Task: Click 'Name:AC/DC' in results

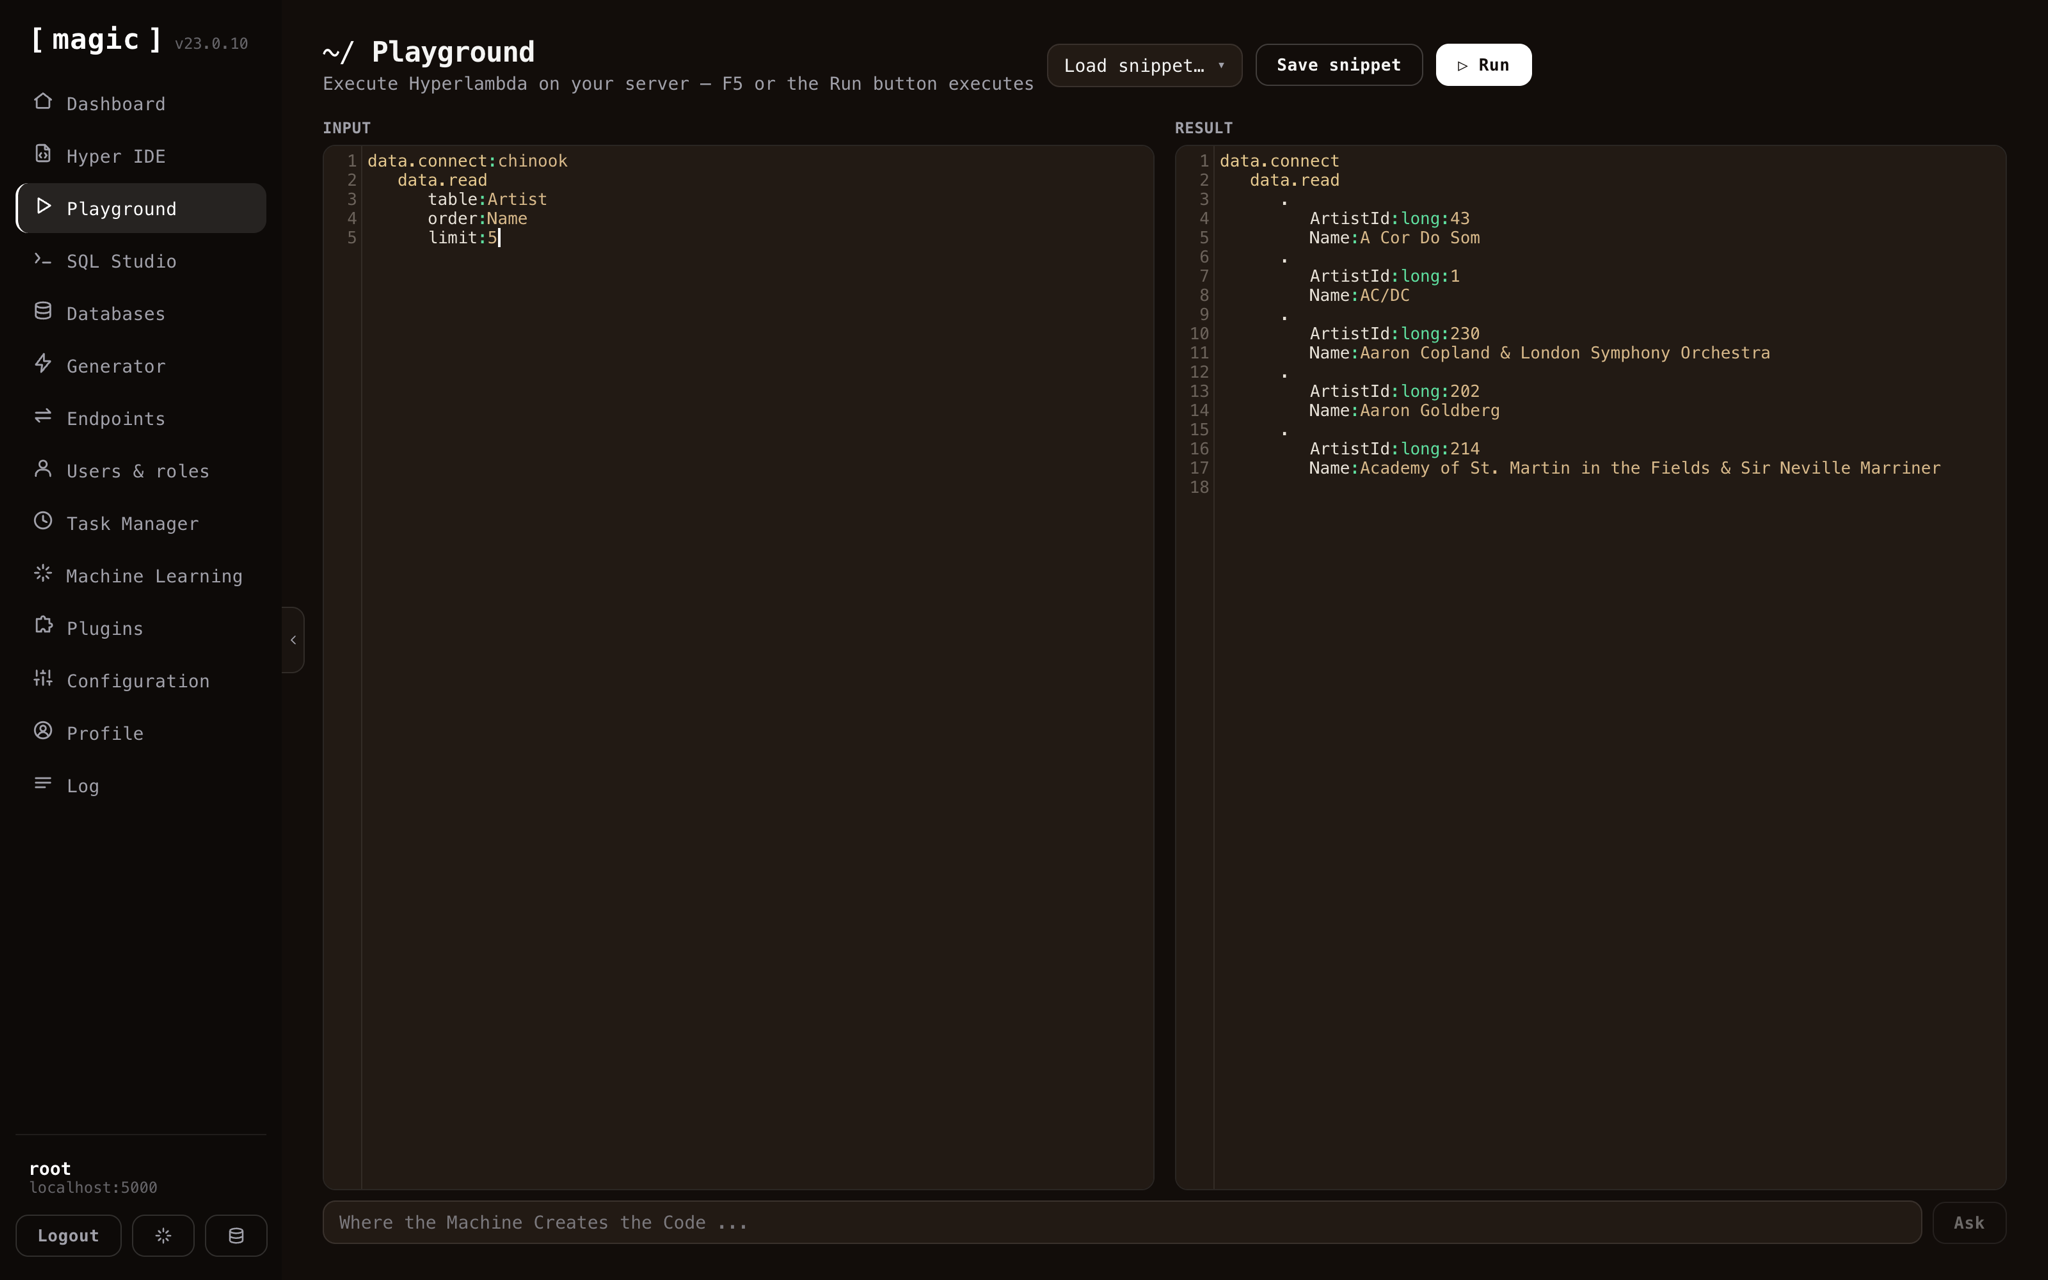Action: click(x=1359, y=295)
